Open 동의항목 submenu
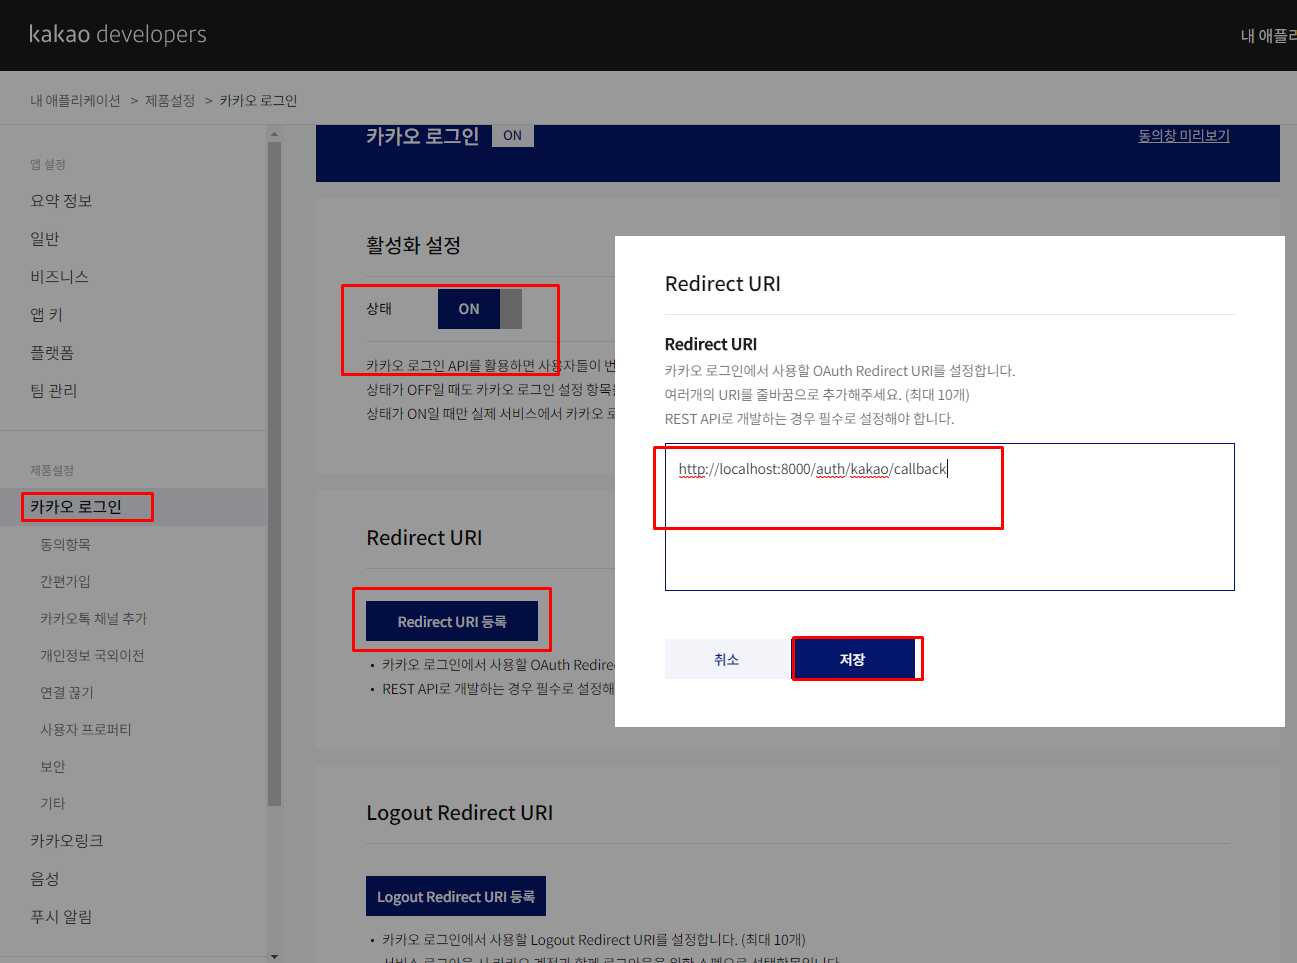Screen dimensions: 1297x963 click(65, 545)
